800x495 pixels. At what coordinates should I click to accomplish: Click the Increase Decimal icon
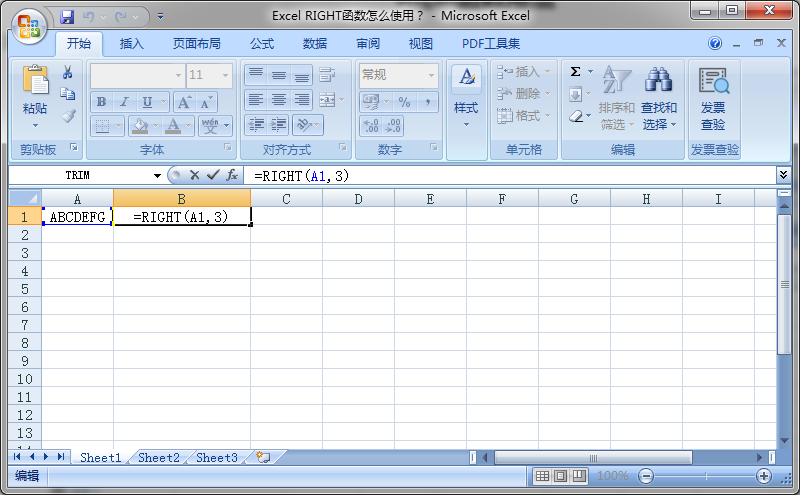coord(371,126)
